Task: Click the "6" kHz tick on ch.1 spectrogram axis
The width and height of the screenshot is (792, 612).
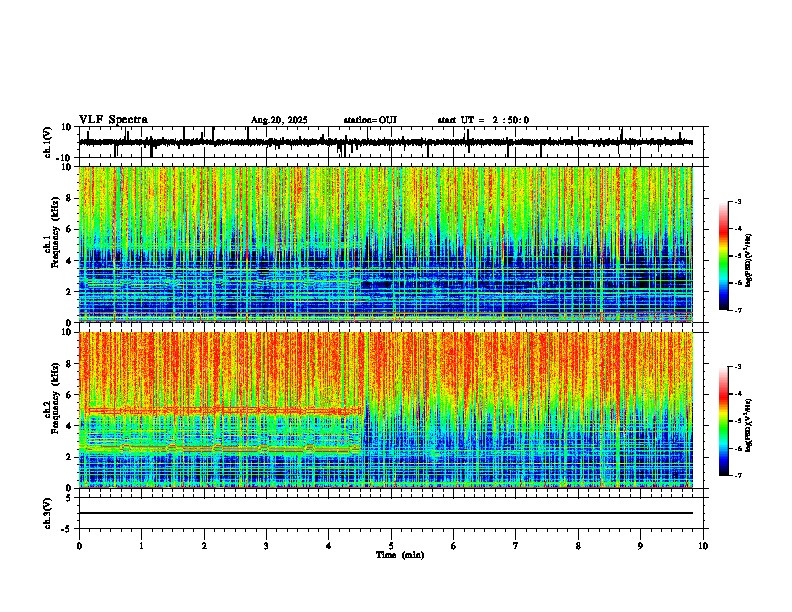Action: point(70,229)
